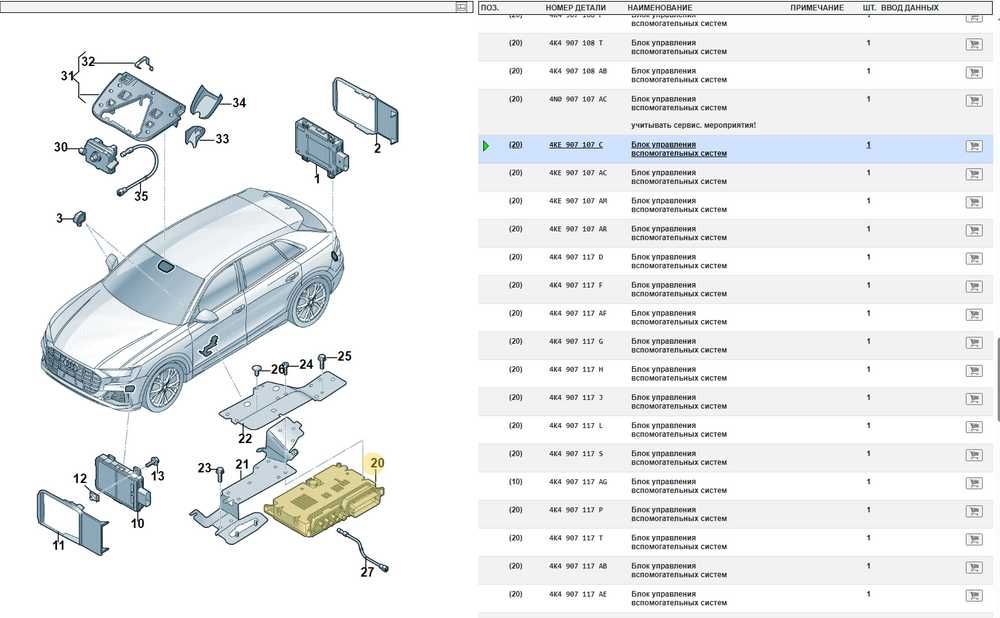This screenshot has height=618, width=1000.
Task: Add part 4KE 907 107 AC to cart
Action: click(x=973, y=174)
